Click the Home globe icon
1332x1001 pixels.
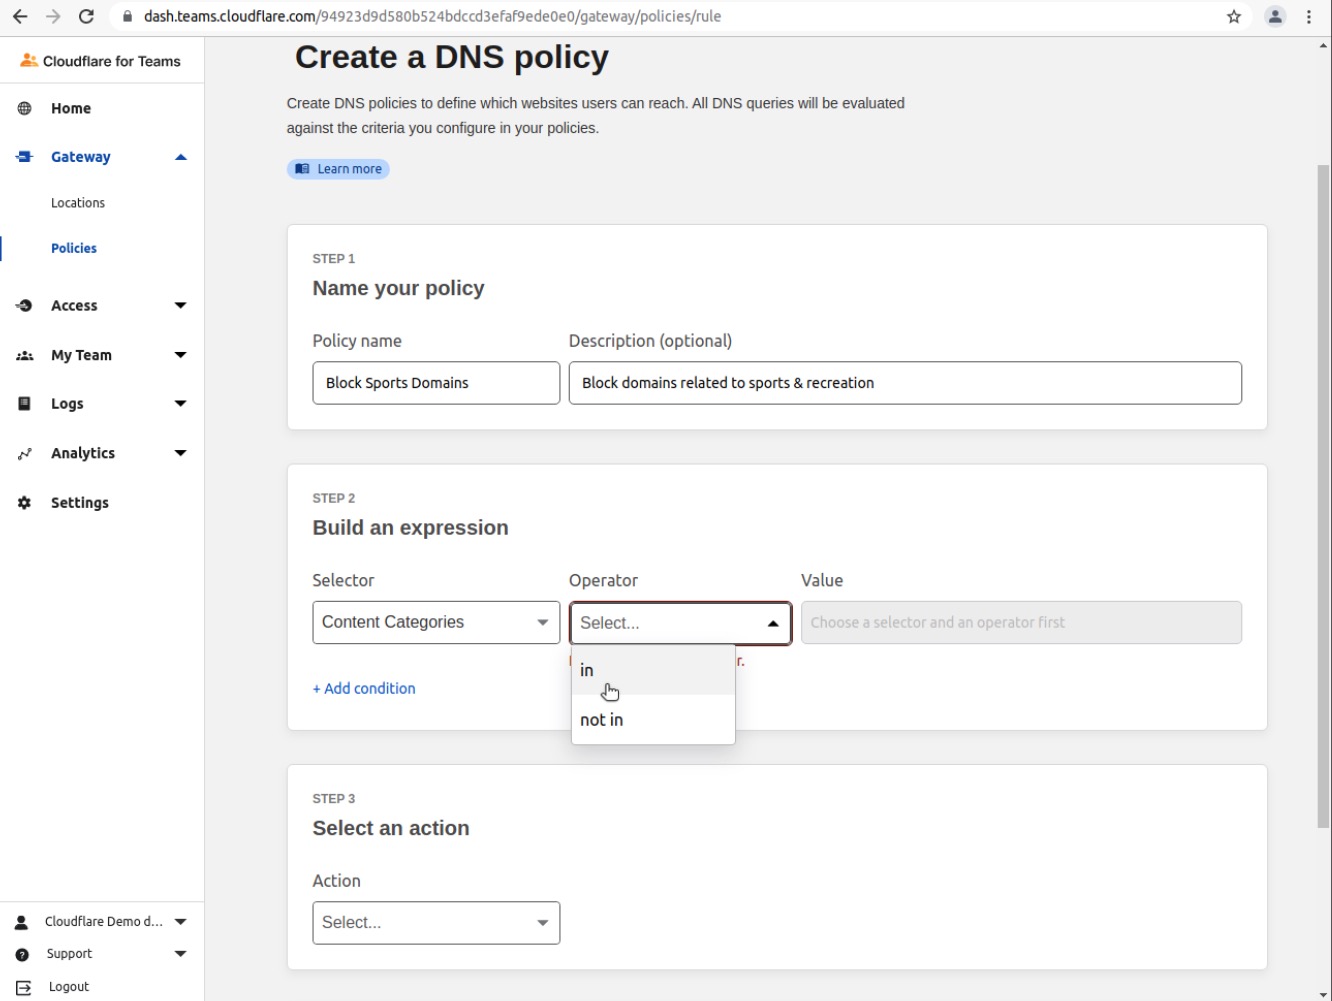[x=25, y=108]
